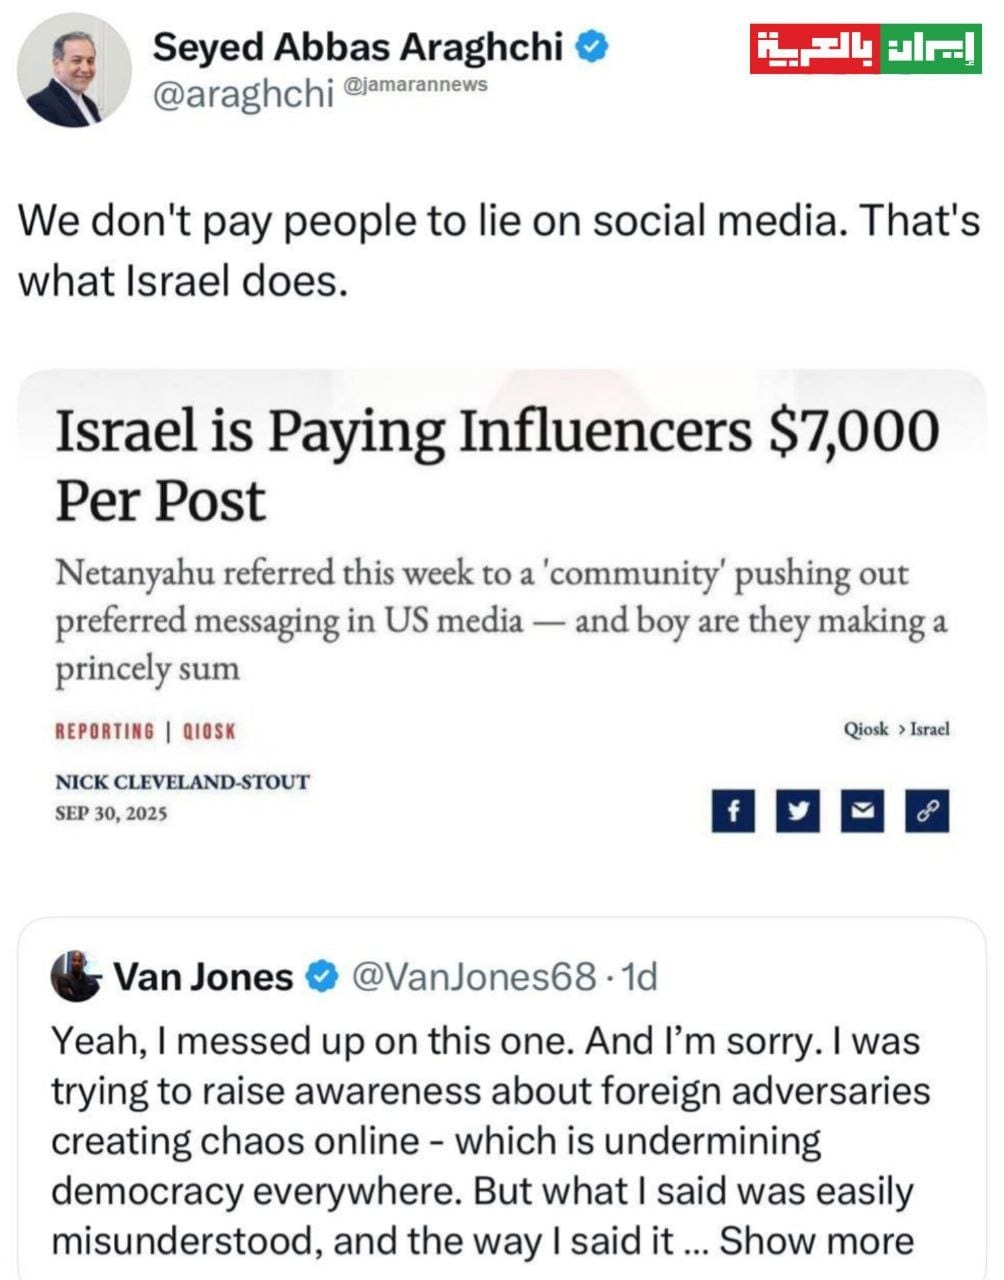Open Seyed Abbas Araghchi's profile photo
This screenshot has height=1280, width=1004.
click(x=75, y=70)
